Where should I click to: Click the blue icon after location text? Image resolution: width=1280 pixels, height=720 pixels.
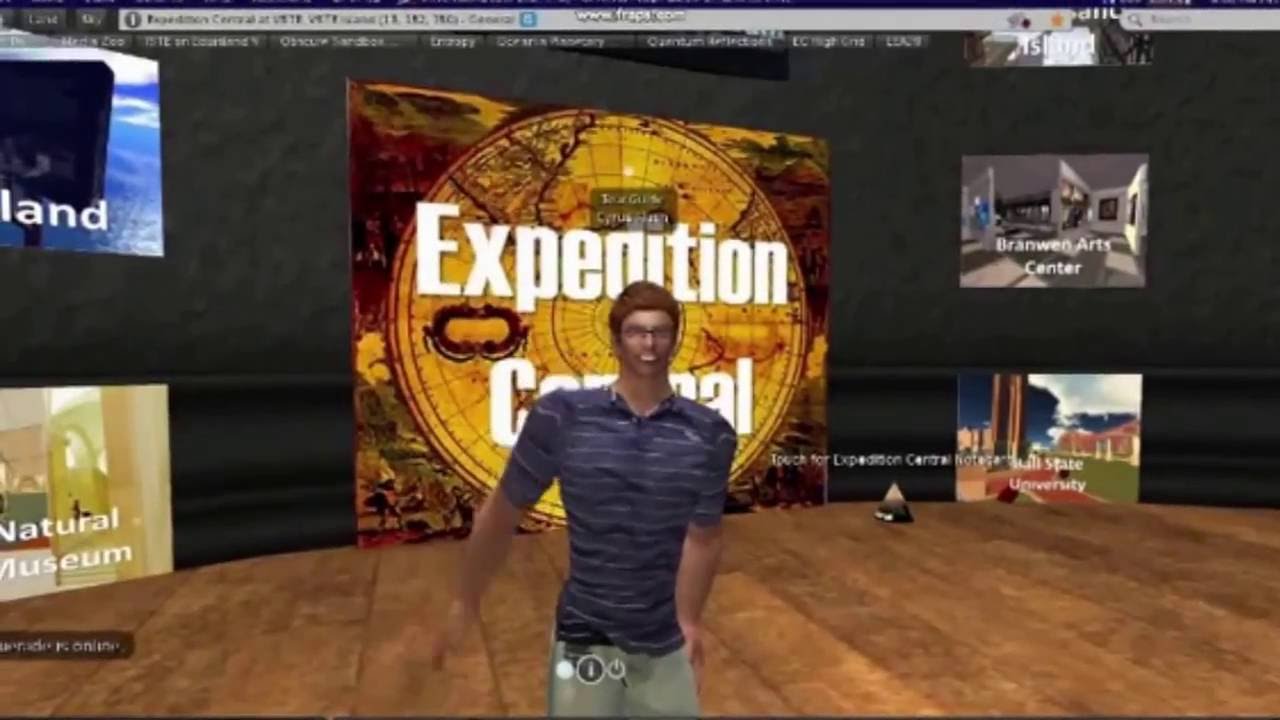coord(529,18)
